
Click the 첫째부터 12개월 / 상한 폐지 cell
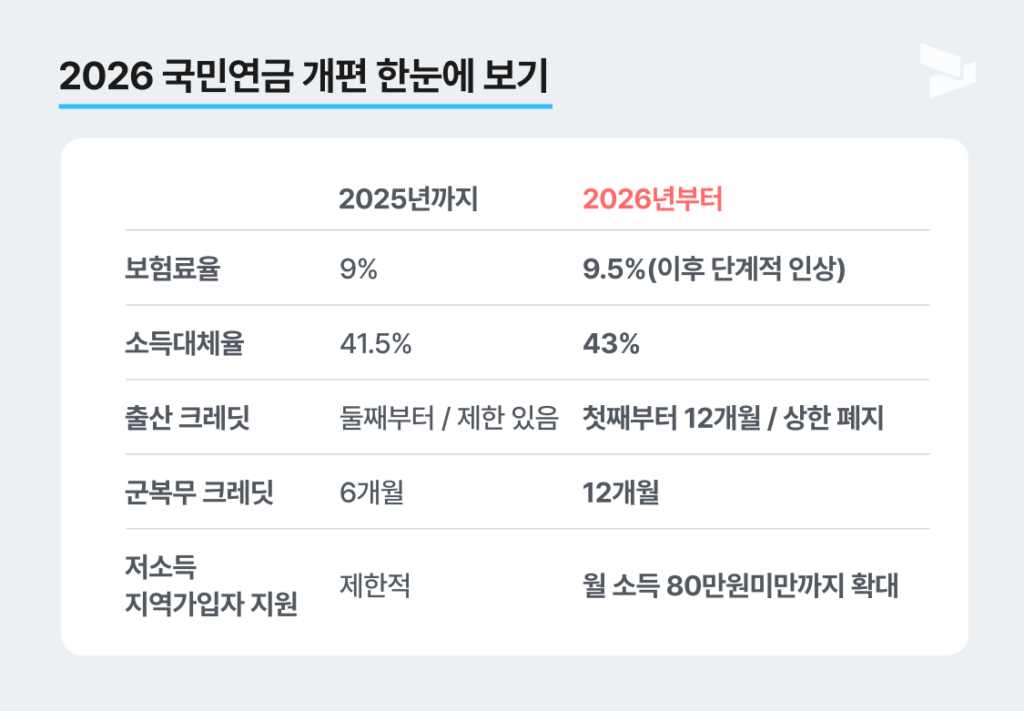(733, 419)
